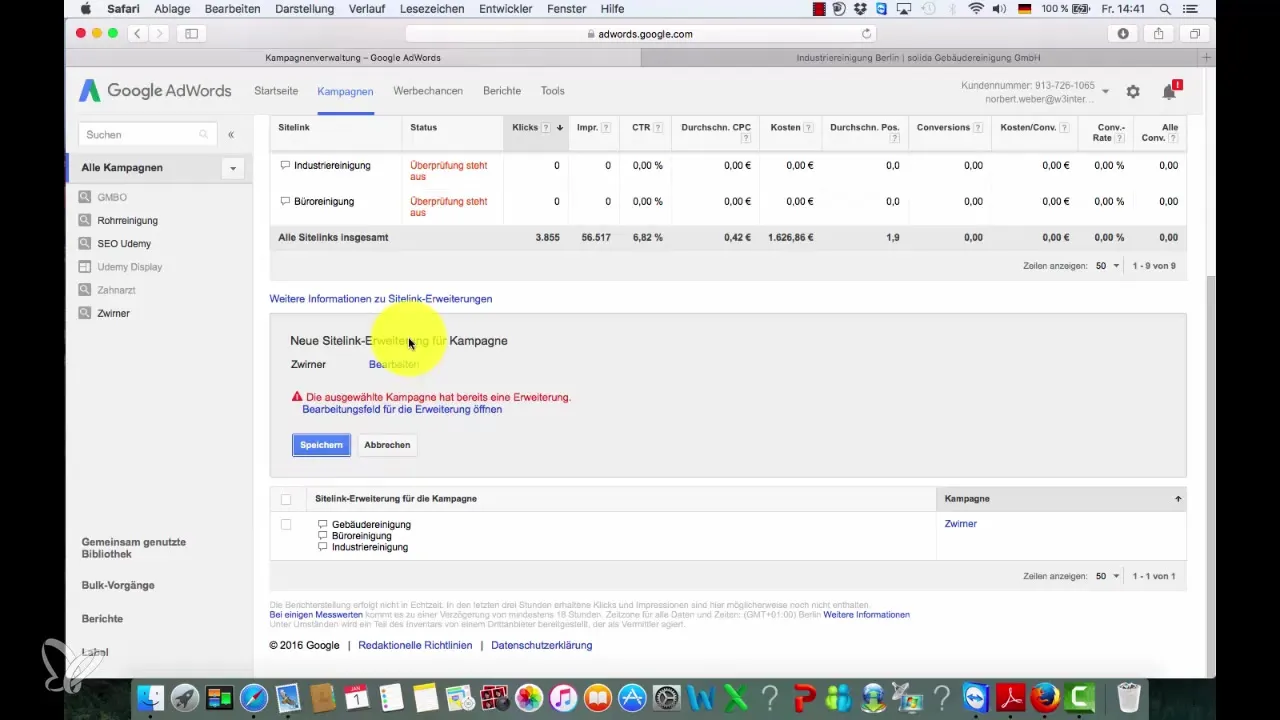The image size is (1280, 720).
Task: Click the Suchen search field
Action: [x=146, y=134]
